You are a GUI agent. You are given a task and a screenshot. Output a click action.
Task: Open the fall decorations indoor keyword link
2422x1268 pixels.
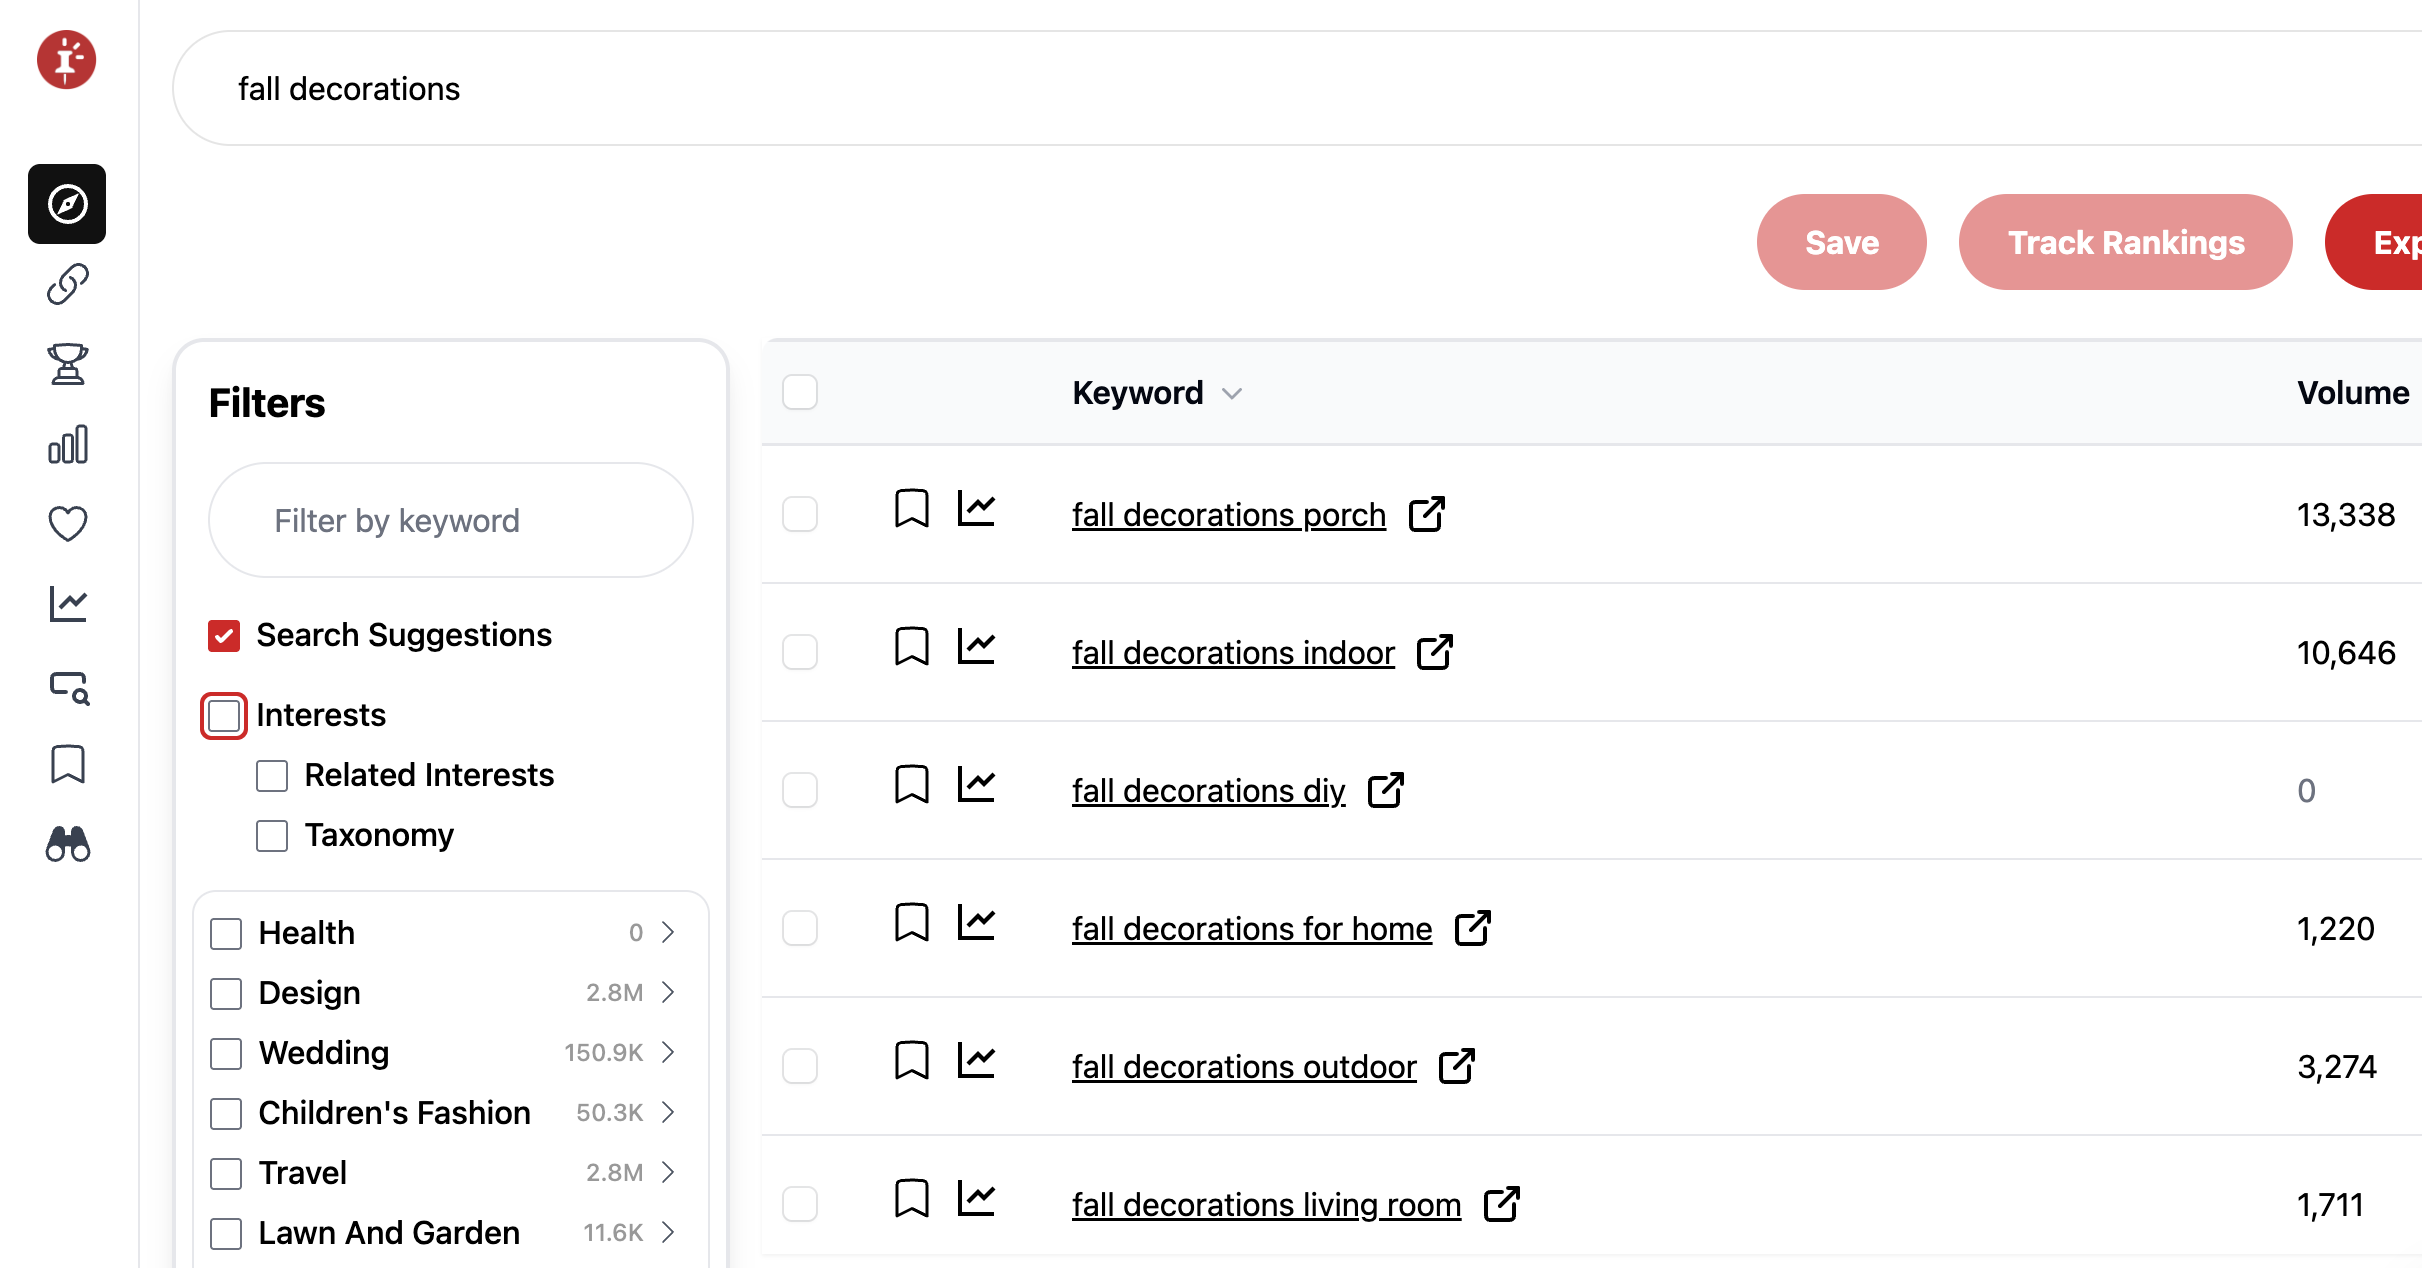pyautogui.click(x=1233, y=653)
